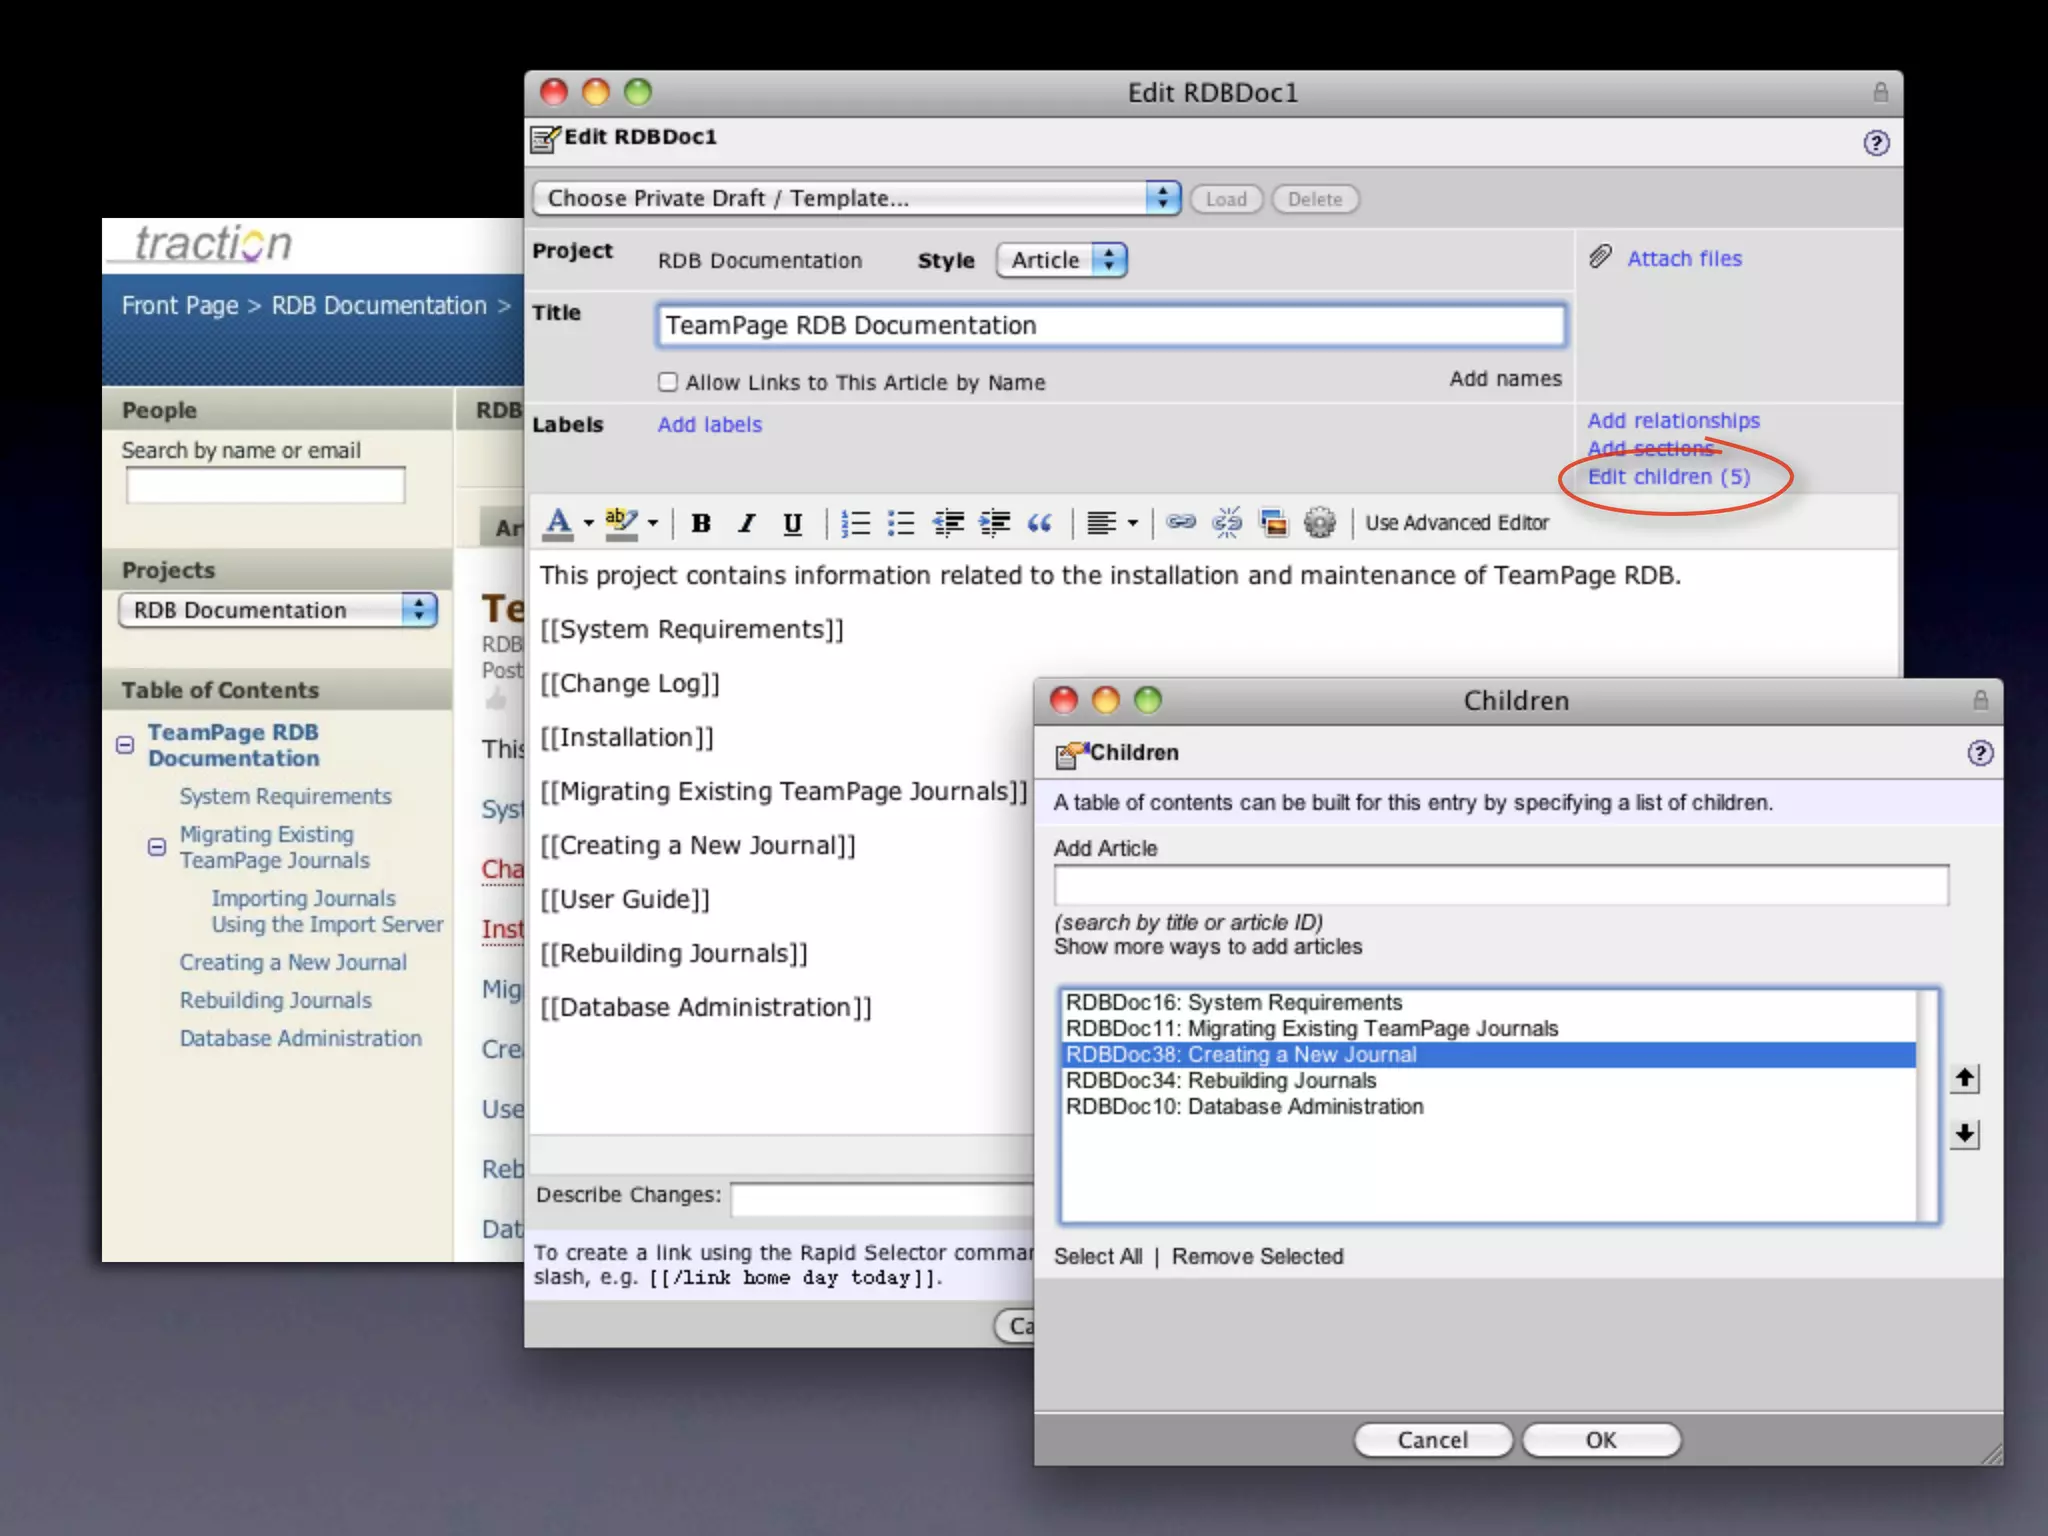Enable Allow Links to This Article by Name
The height and width of the screenshot is (1536, 2048).
(668, 382)
